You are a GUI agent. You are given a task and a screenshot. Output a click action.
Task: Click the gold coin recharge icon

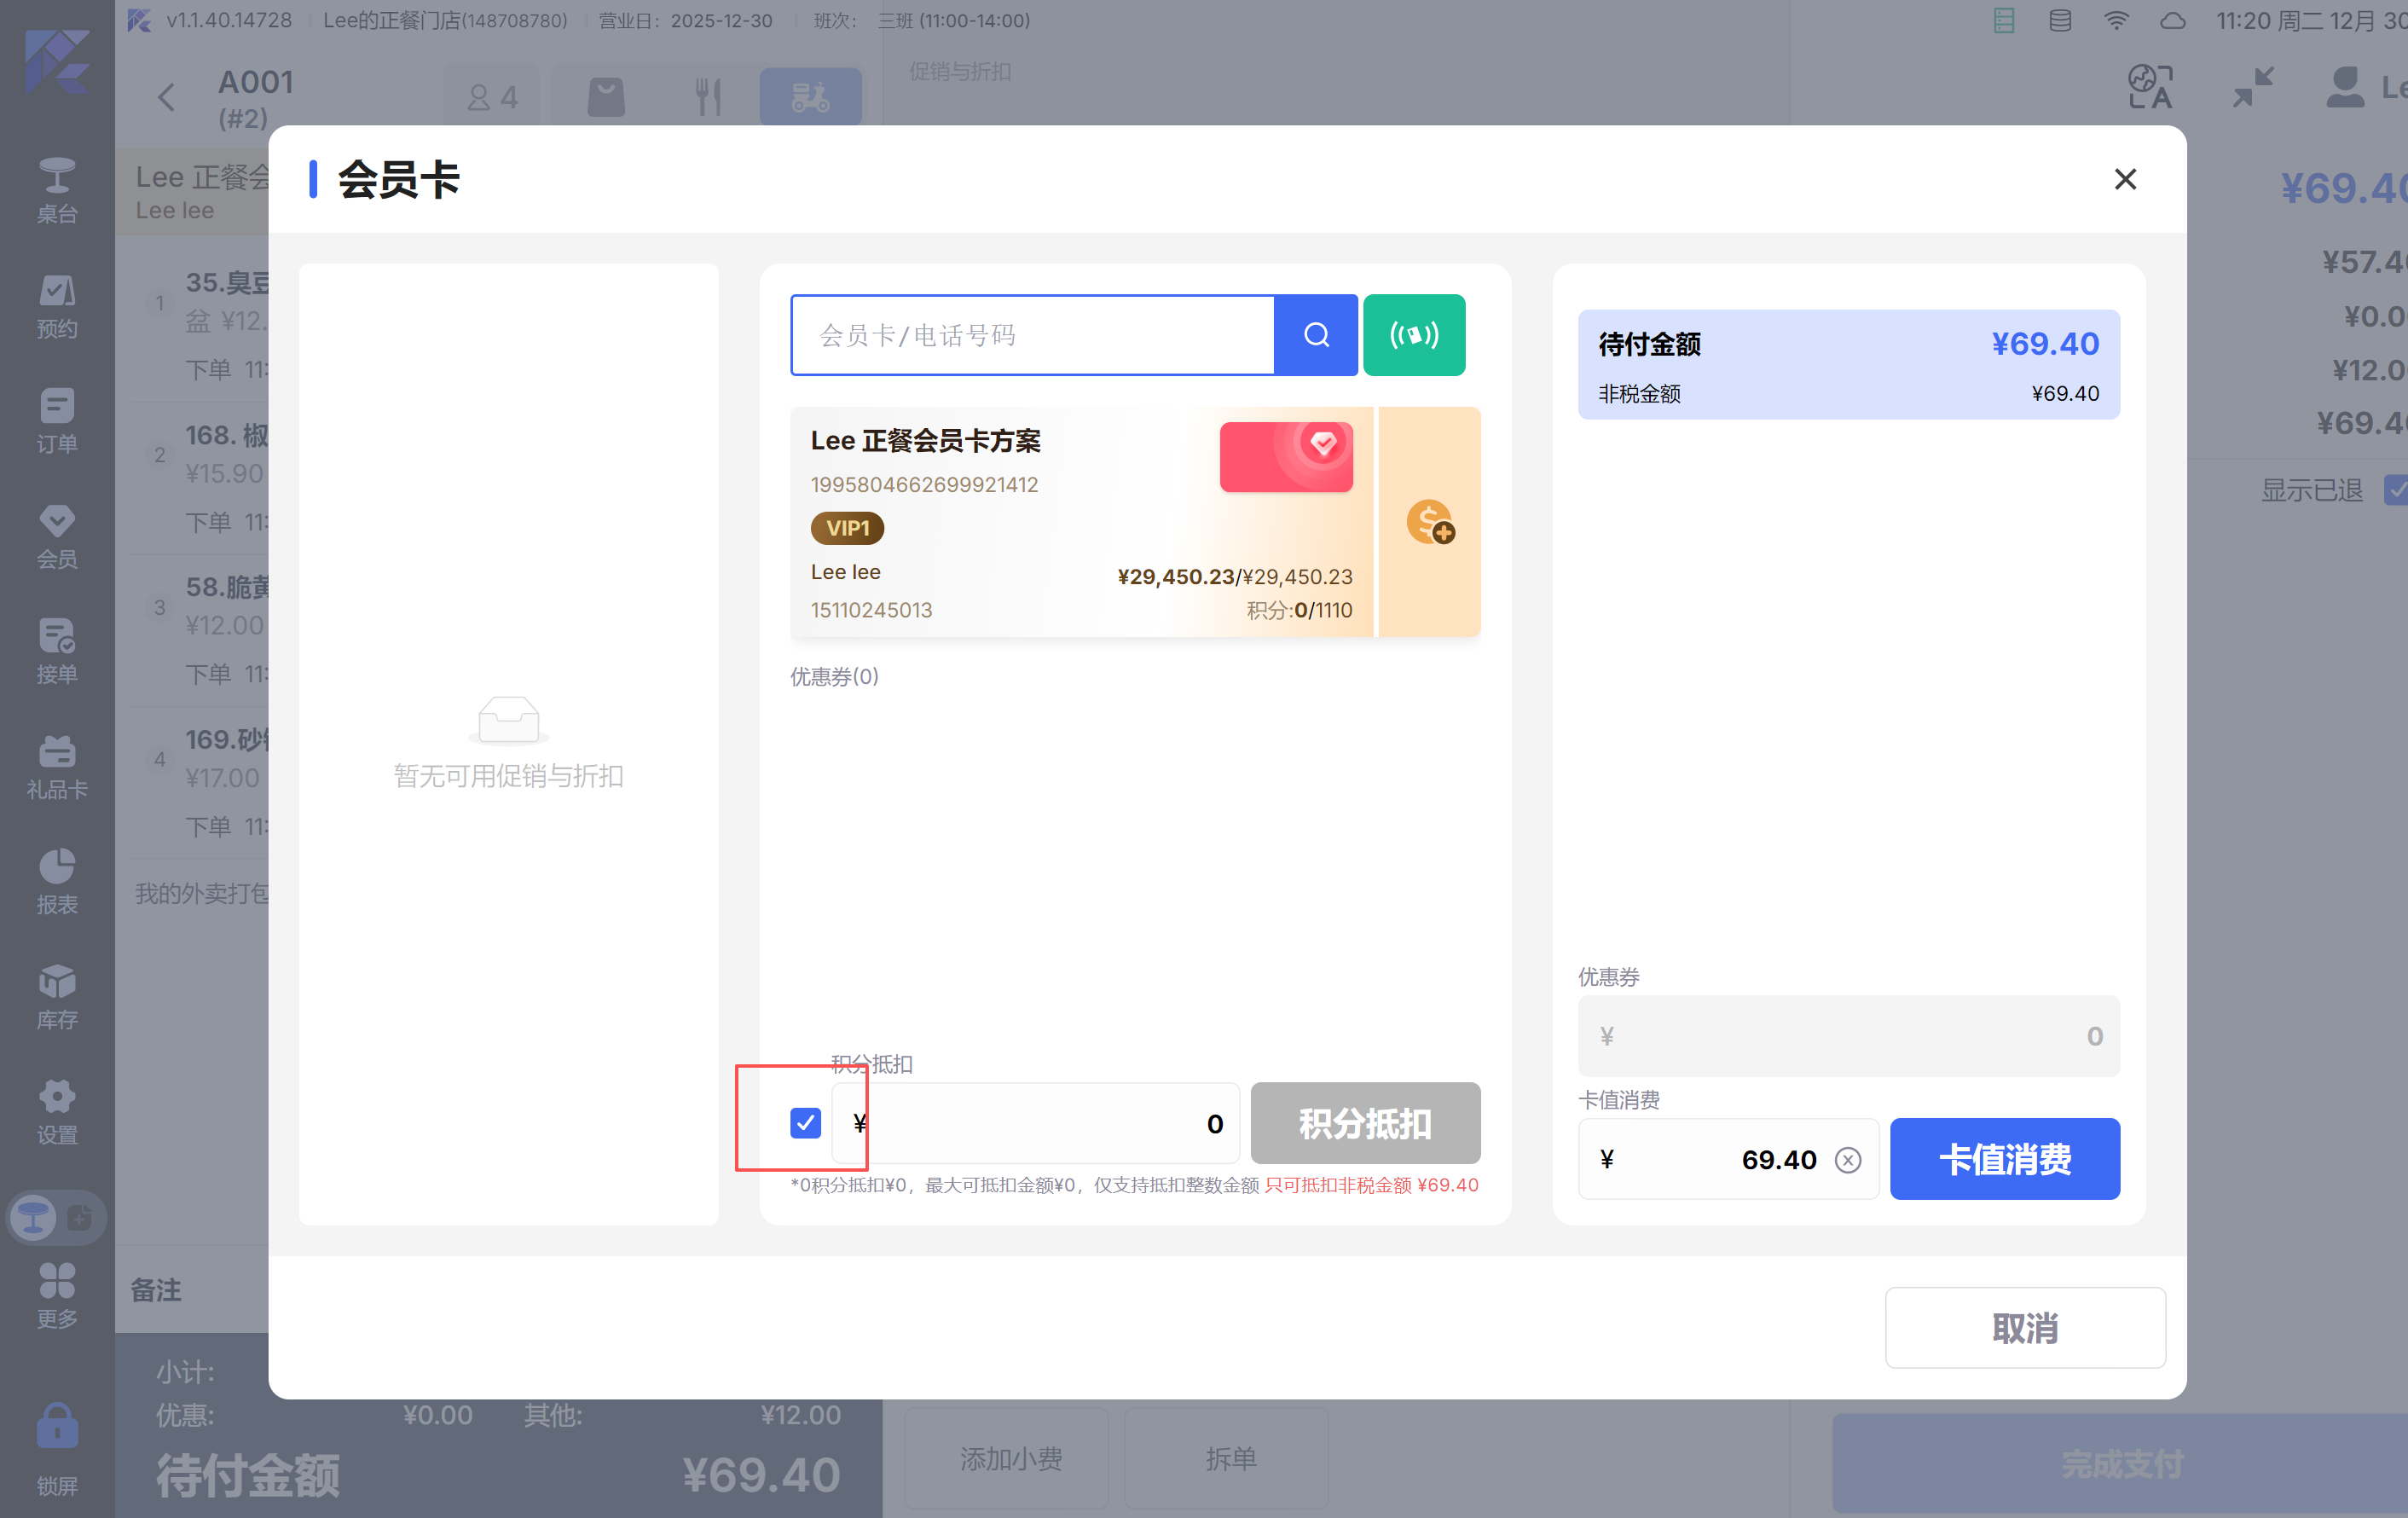pos(1429,522)
